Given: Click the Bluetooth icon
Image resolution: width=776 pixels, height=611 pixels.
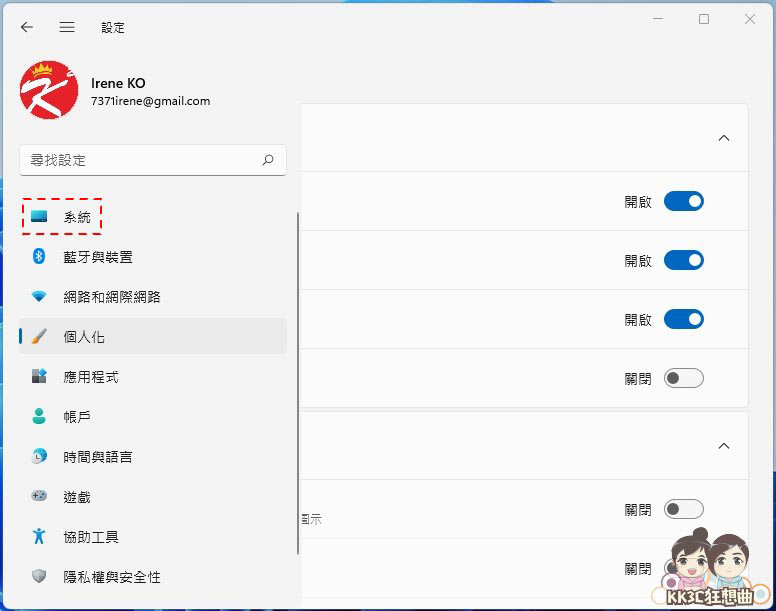Looking at the screenshot, I should pyautogui.click(x=39, y=256).
